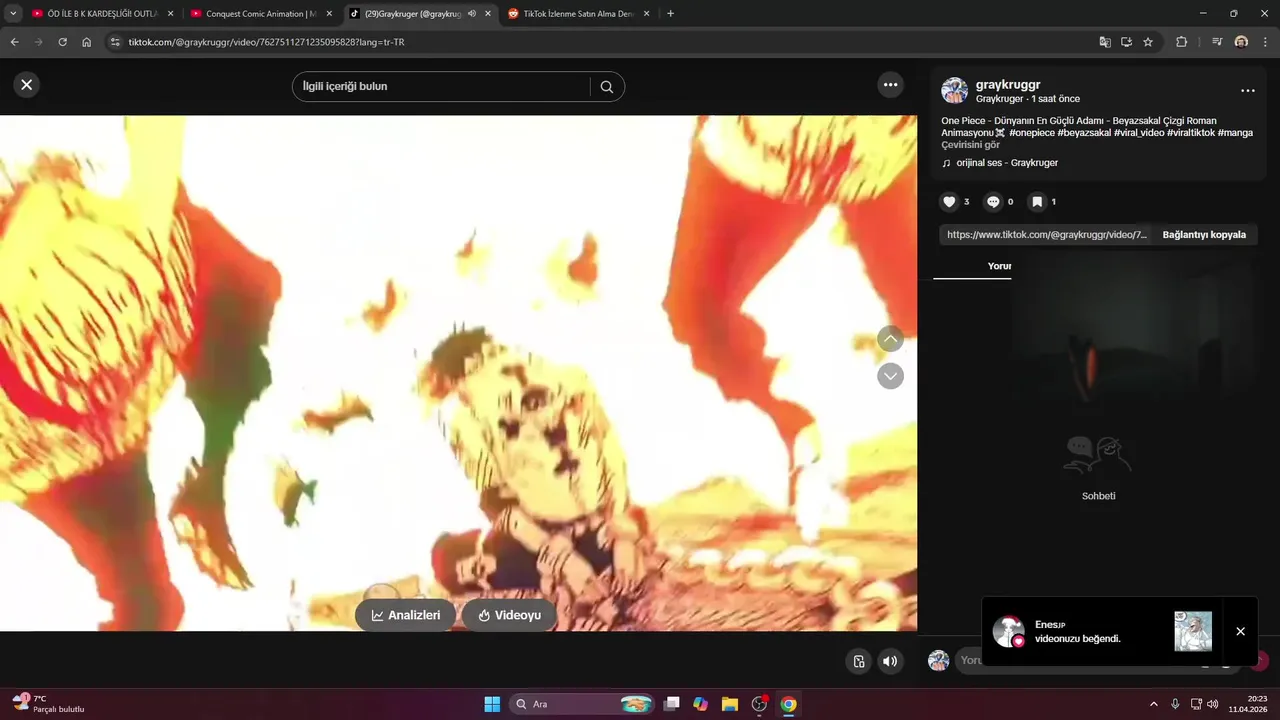
Task: Open the Windows Start menu
Action: pyautogui.click(x=492, y=704)
